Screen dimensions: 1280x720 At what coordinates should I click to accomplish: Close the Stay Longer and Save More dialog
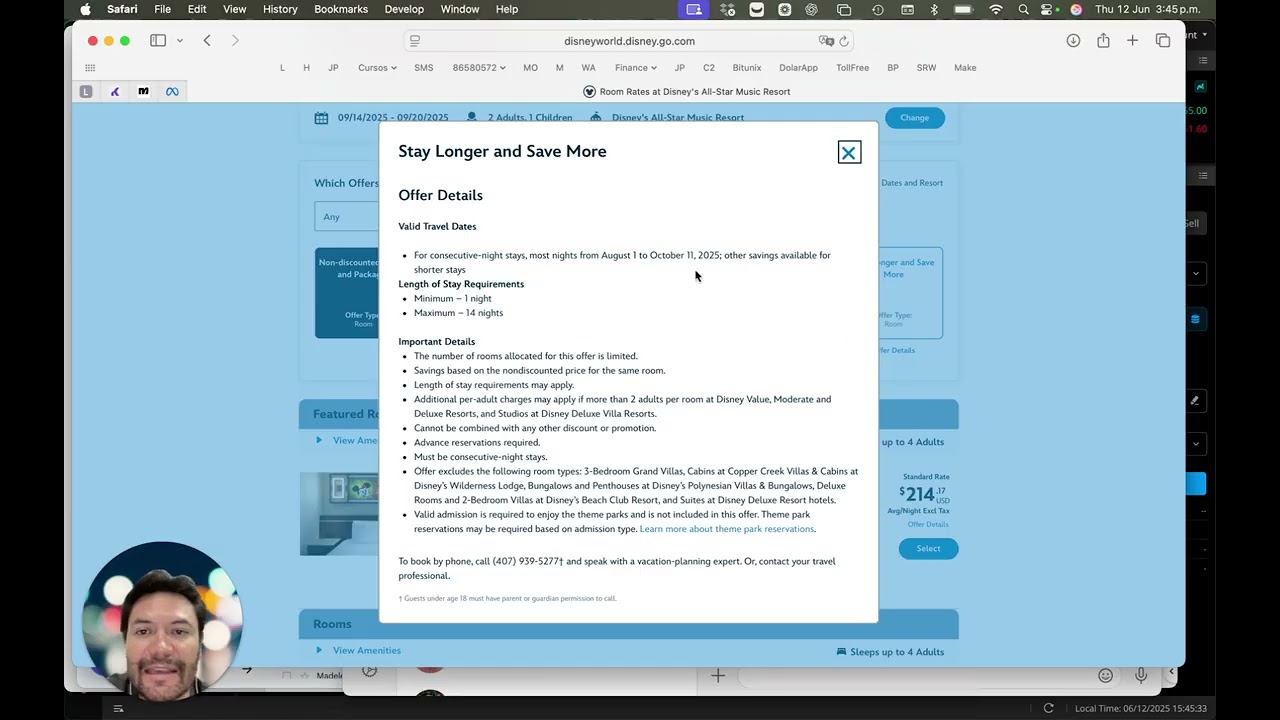coord(849,153)
